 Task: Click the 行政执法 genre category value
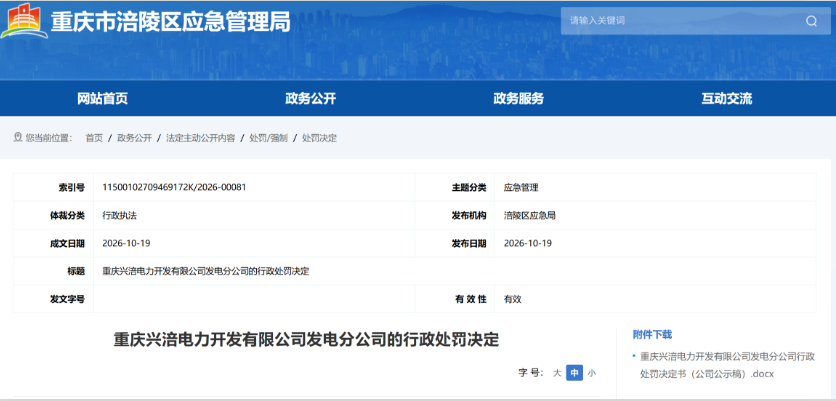point(119,215)
